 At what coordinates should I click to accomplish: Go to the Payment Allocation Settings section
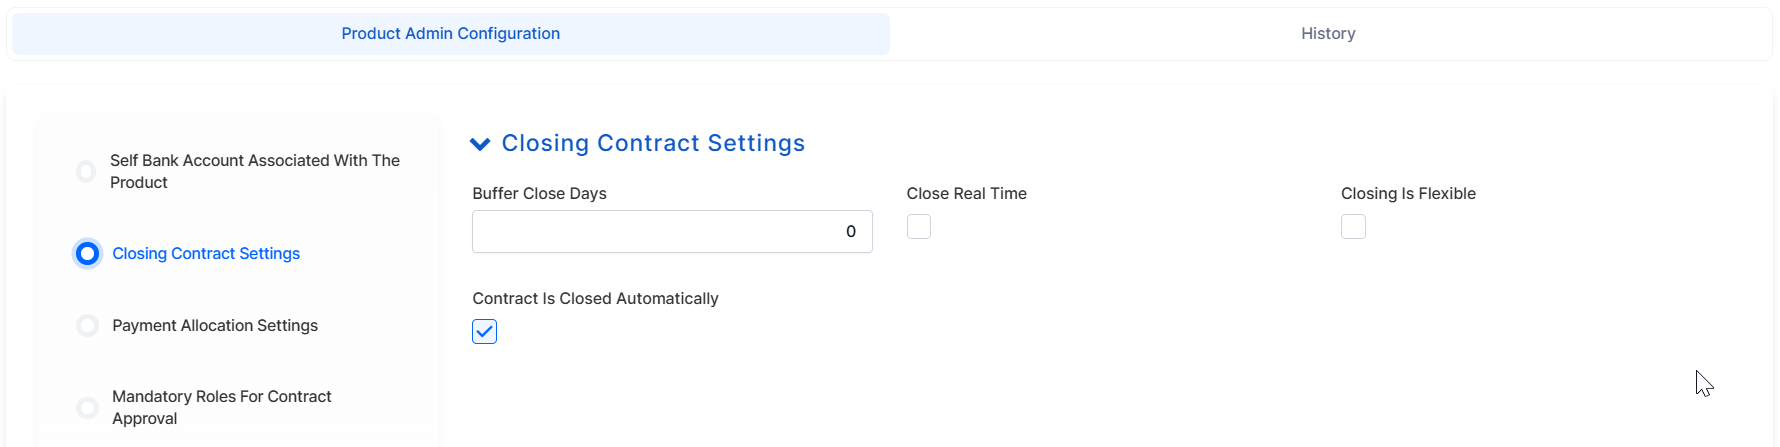pyautogui.click(x=215, y=326)
